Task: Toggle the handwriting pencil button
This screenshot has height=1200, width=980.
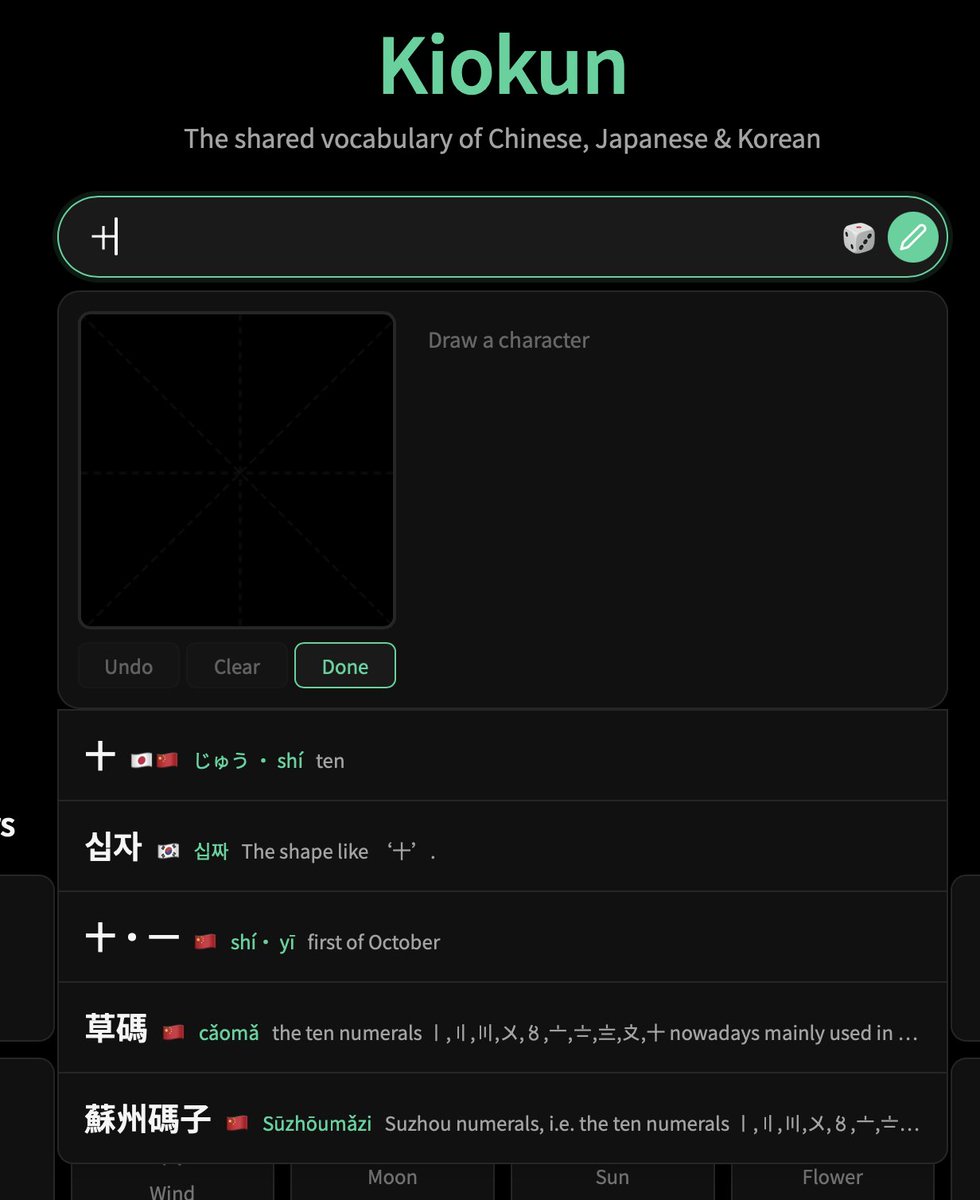Action: (x=913, y=238)
